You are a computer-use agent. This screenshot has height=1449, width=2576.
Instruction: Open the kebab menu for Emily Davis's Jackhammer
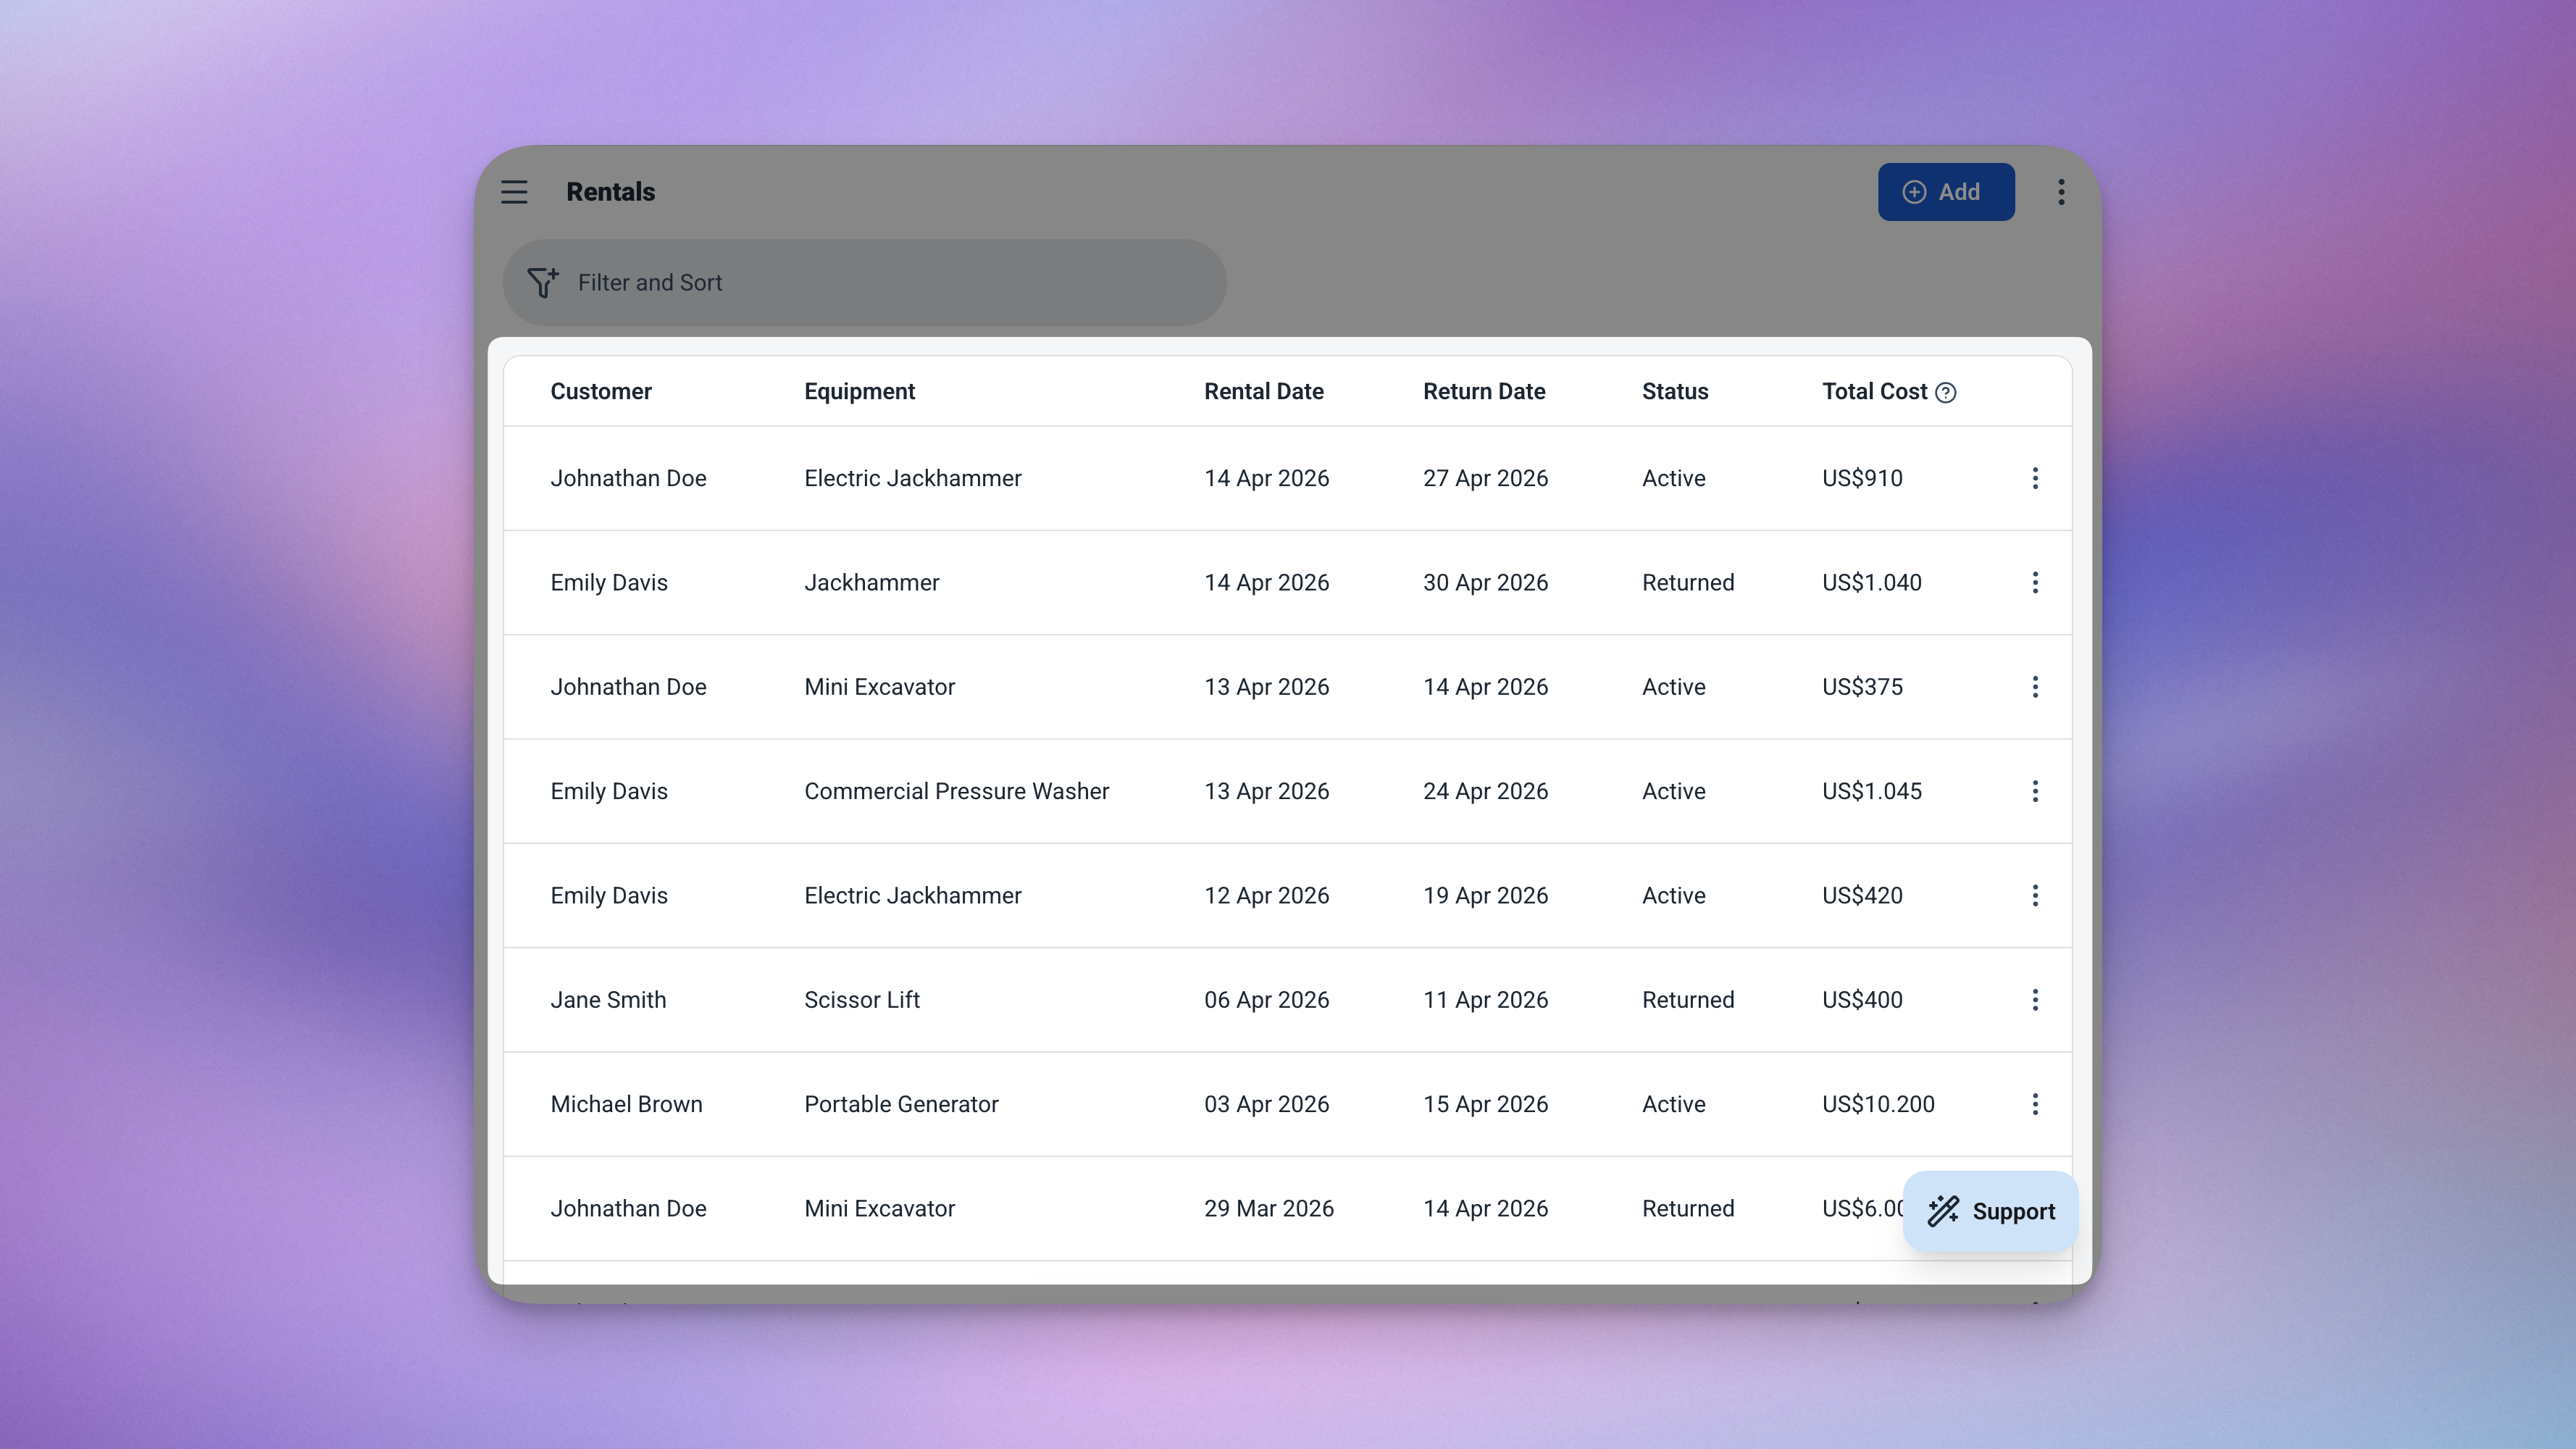pyautogui.click(x=2035, y=582)
